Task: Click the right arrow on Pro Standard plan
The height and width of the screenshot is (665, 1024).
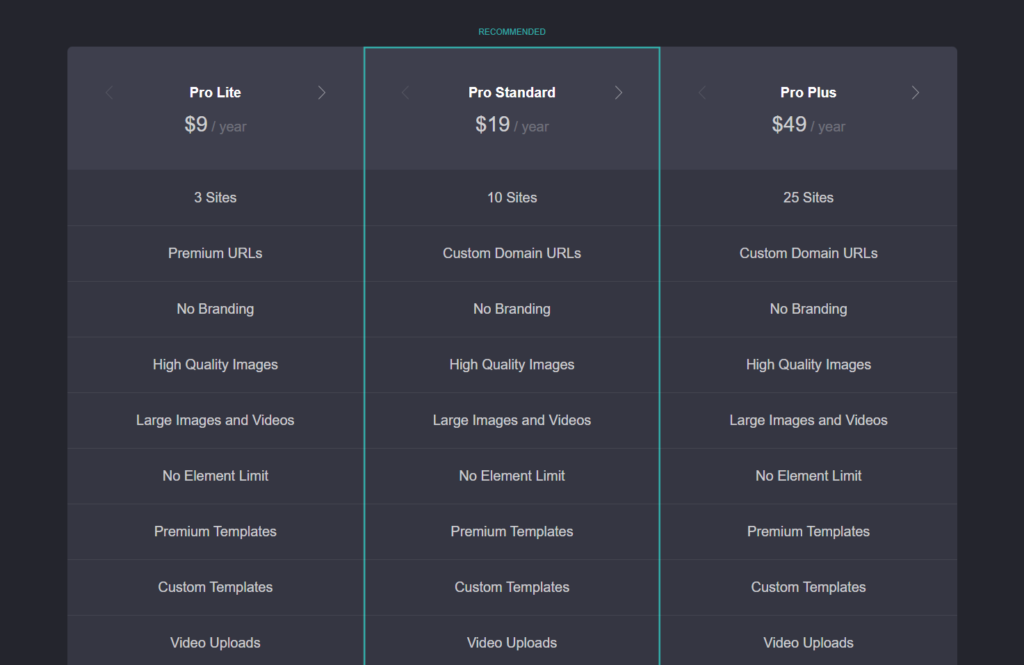Action: (x=618, y=92)
